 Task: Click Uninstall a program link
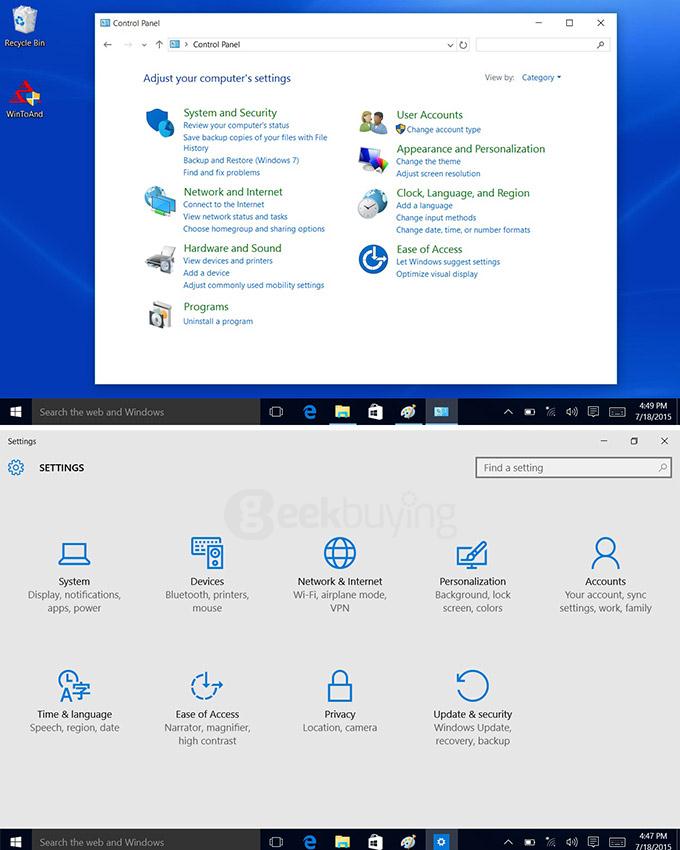(x=218, y=321)
